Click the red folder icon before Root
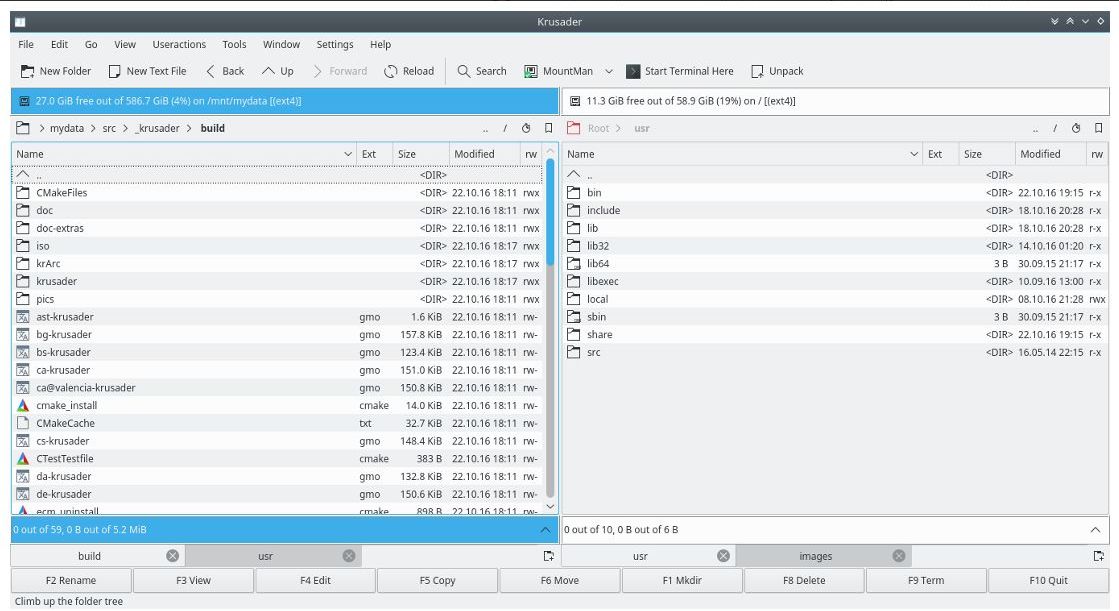 [x=573, y=128]
